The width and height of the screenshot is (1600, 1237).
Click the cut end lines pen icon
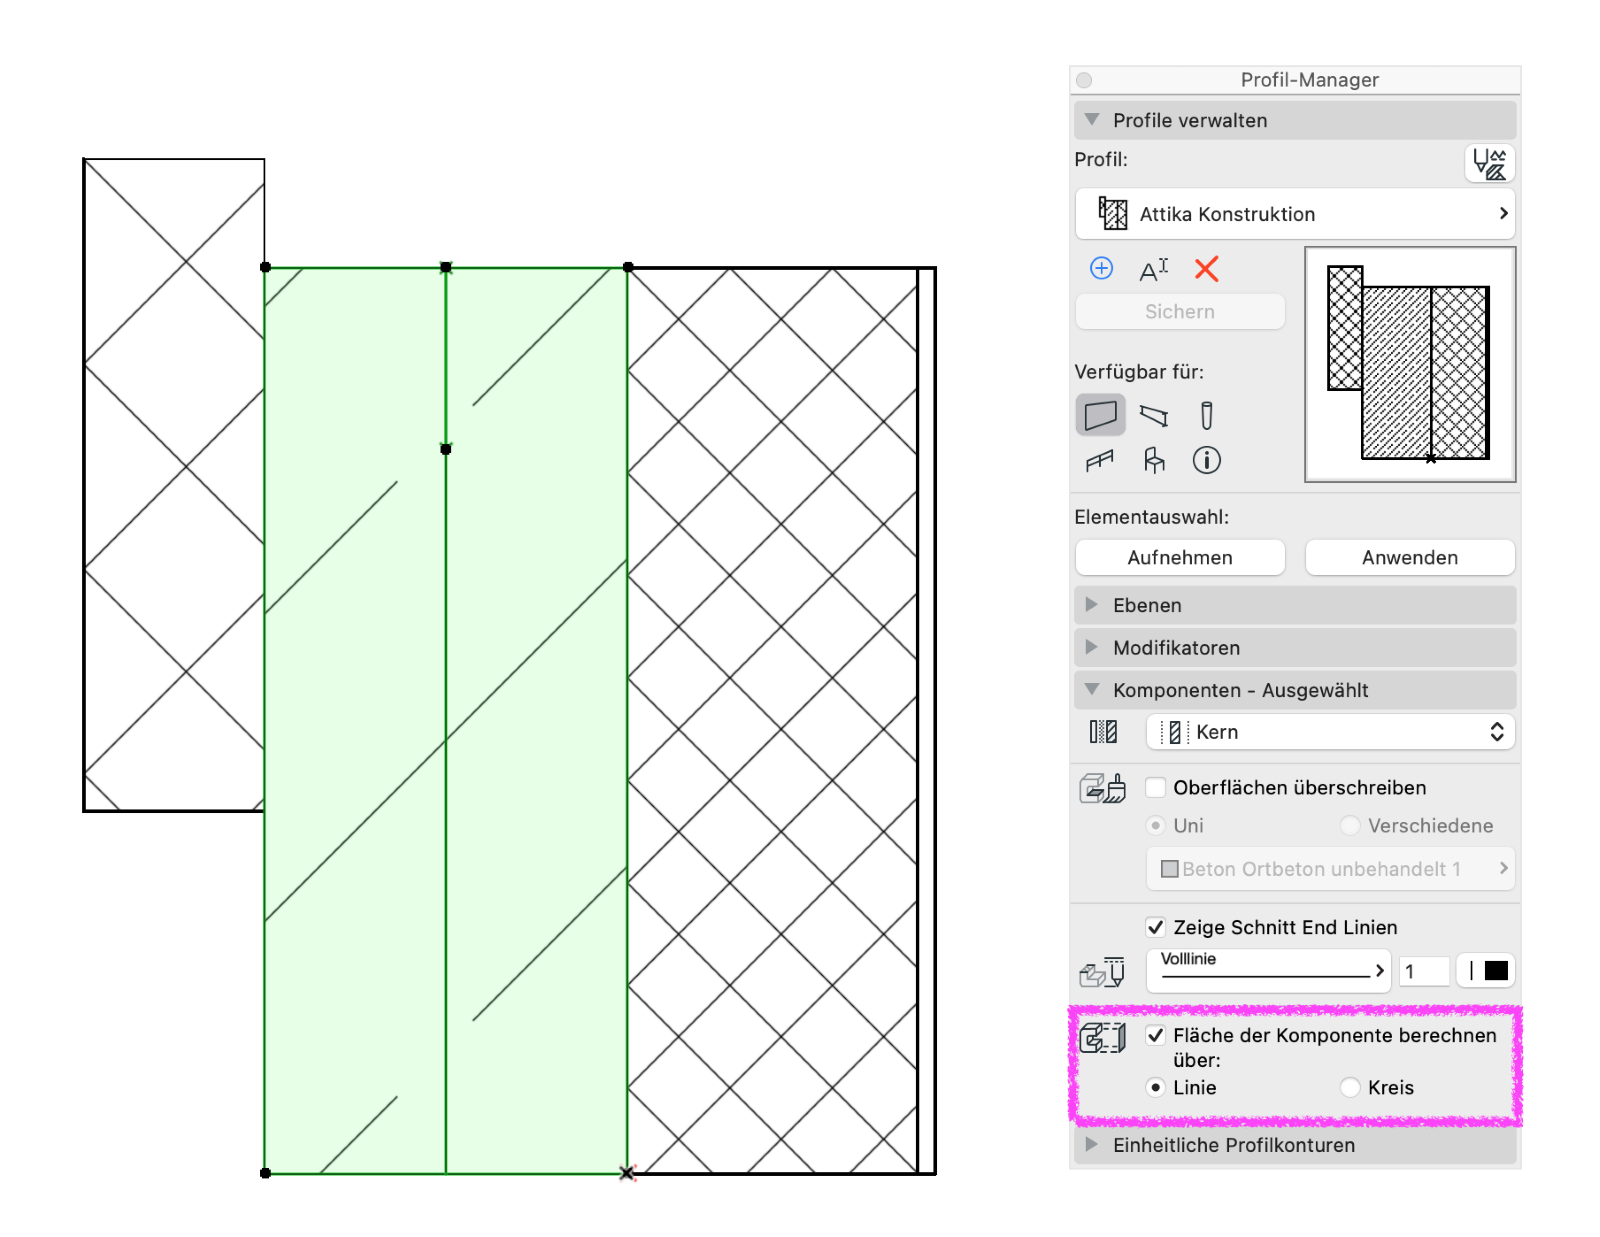click(1103, 971)
